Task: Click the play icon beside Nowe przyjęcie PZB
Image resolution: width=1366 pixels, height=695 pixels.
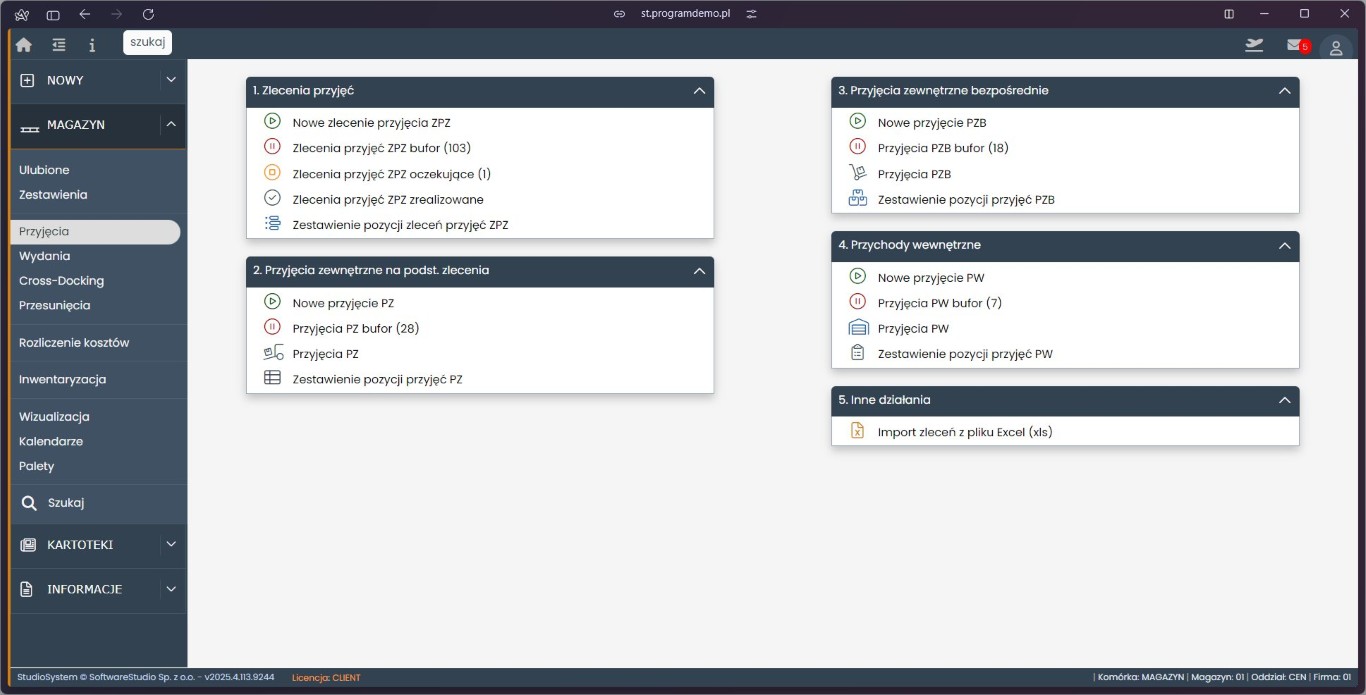Action: click(857, 122)
